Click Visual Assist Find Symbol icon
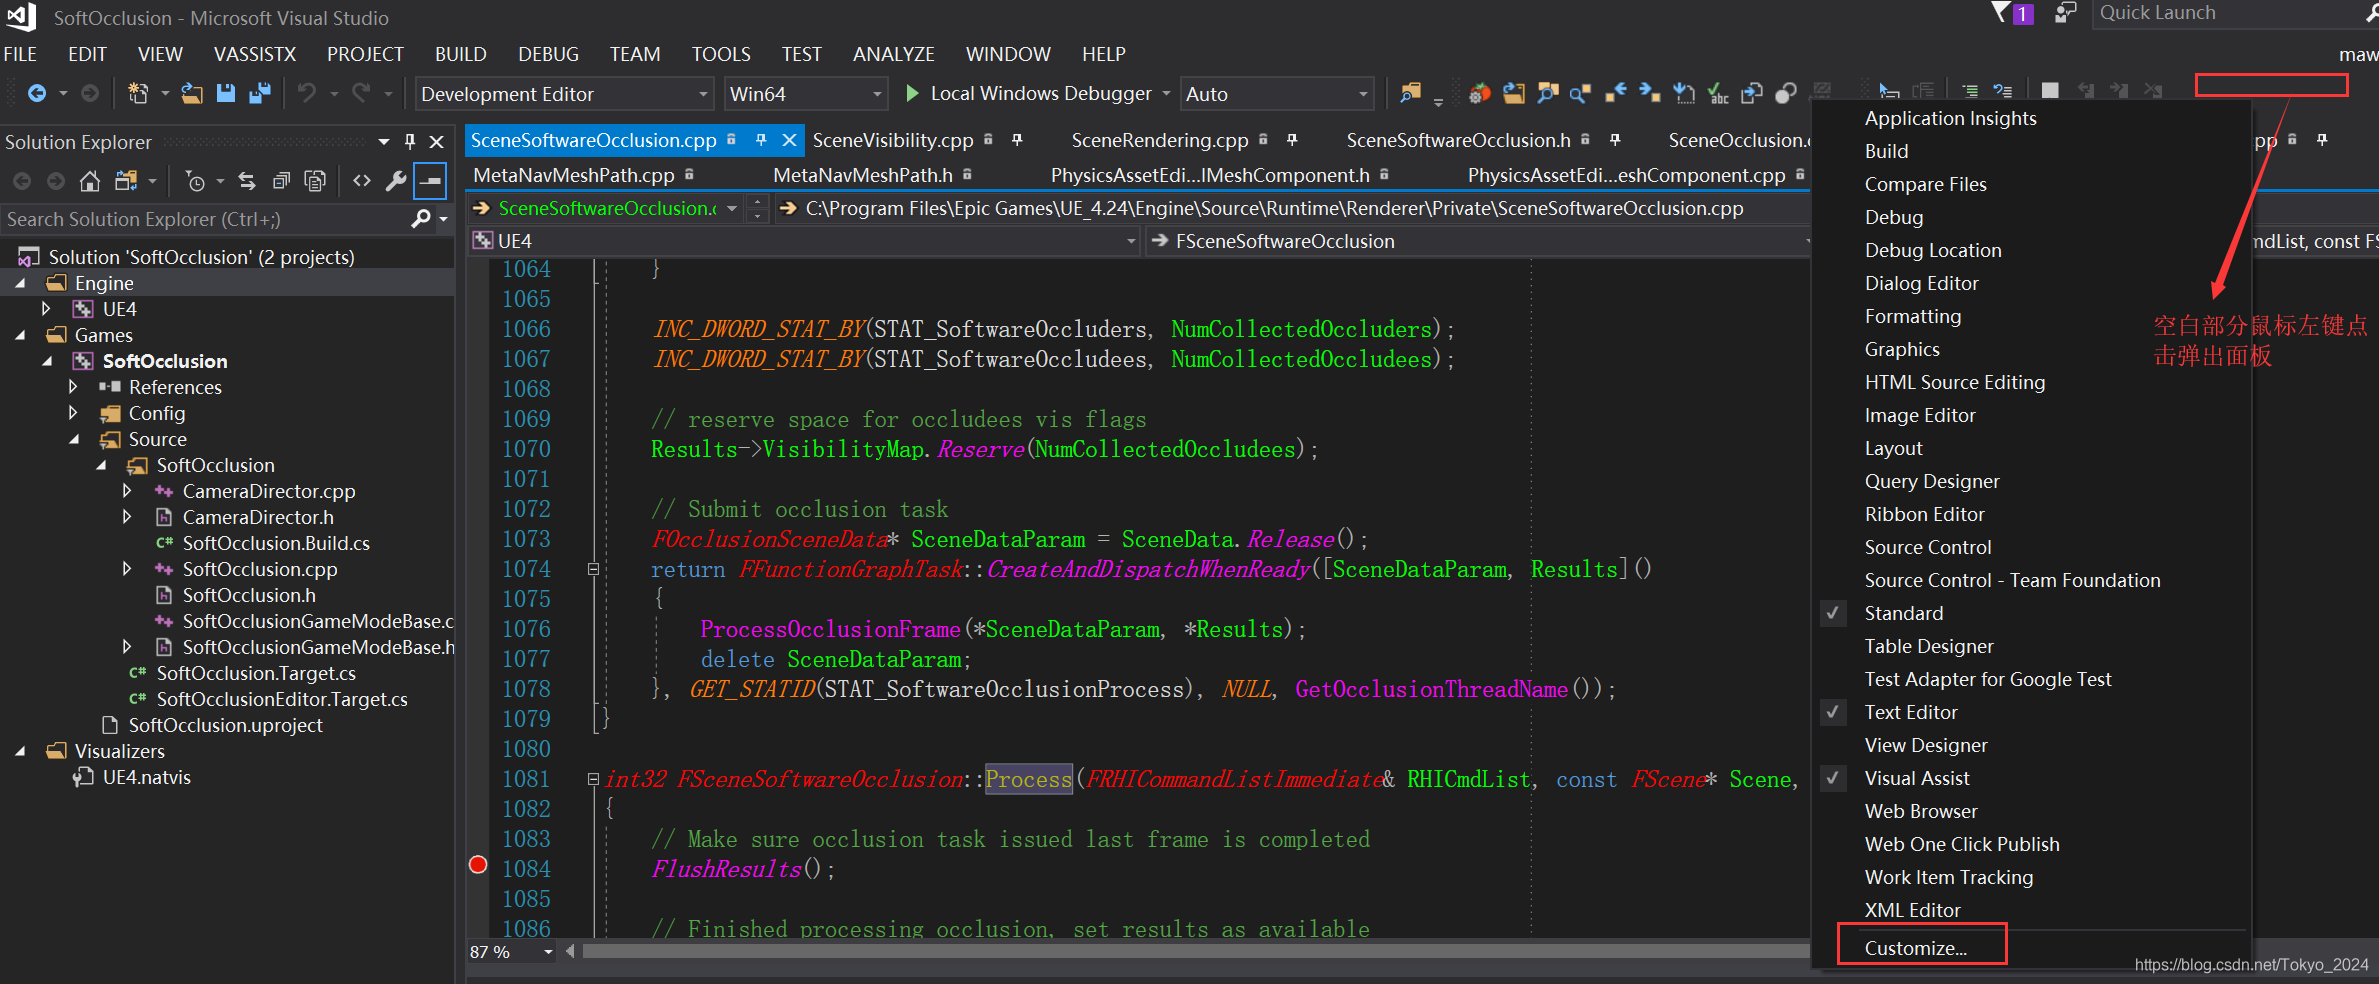2379x984 pixels. click(1548, 93)
